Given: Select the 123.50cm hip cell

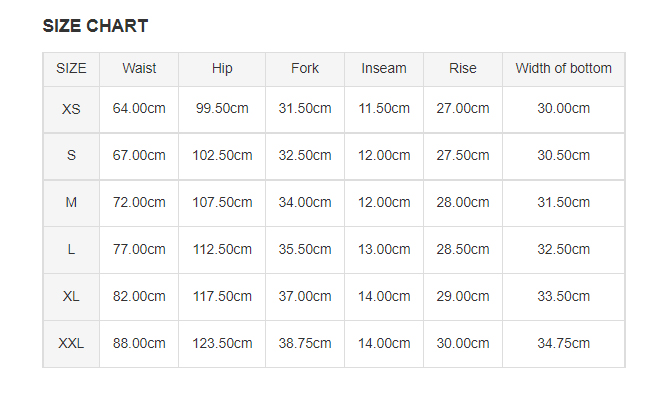Looking at the screenshot, I should (x=222, y=344).
